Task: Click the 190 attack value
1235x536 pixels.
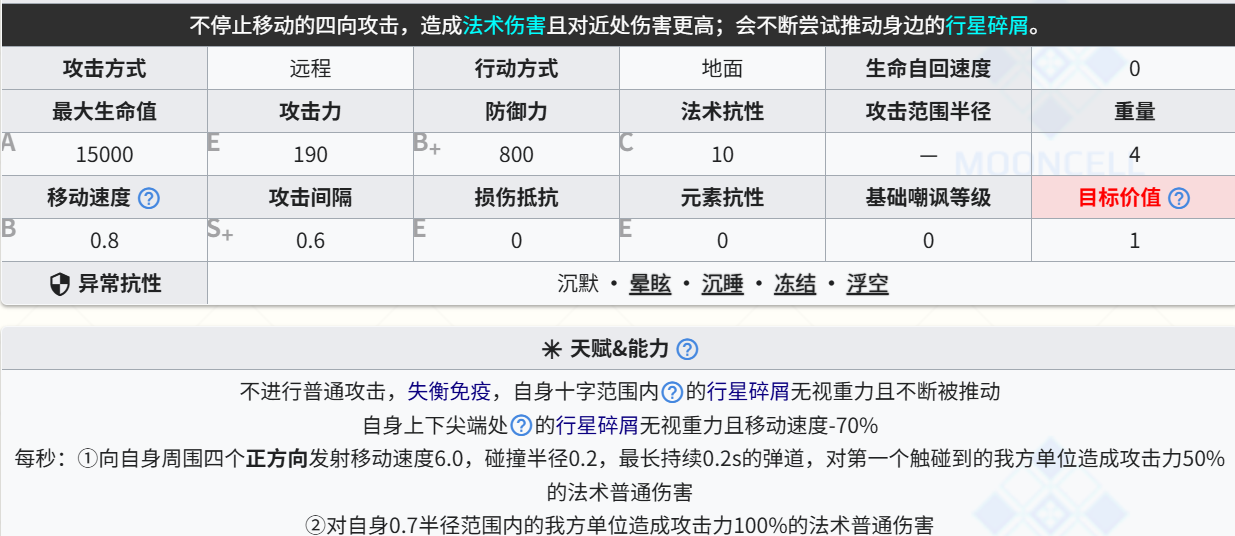Action: (x=311, y=155)
